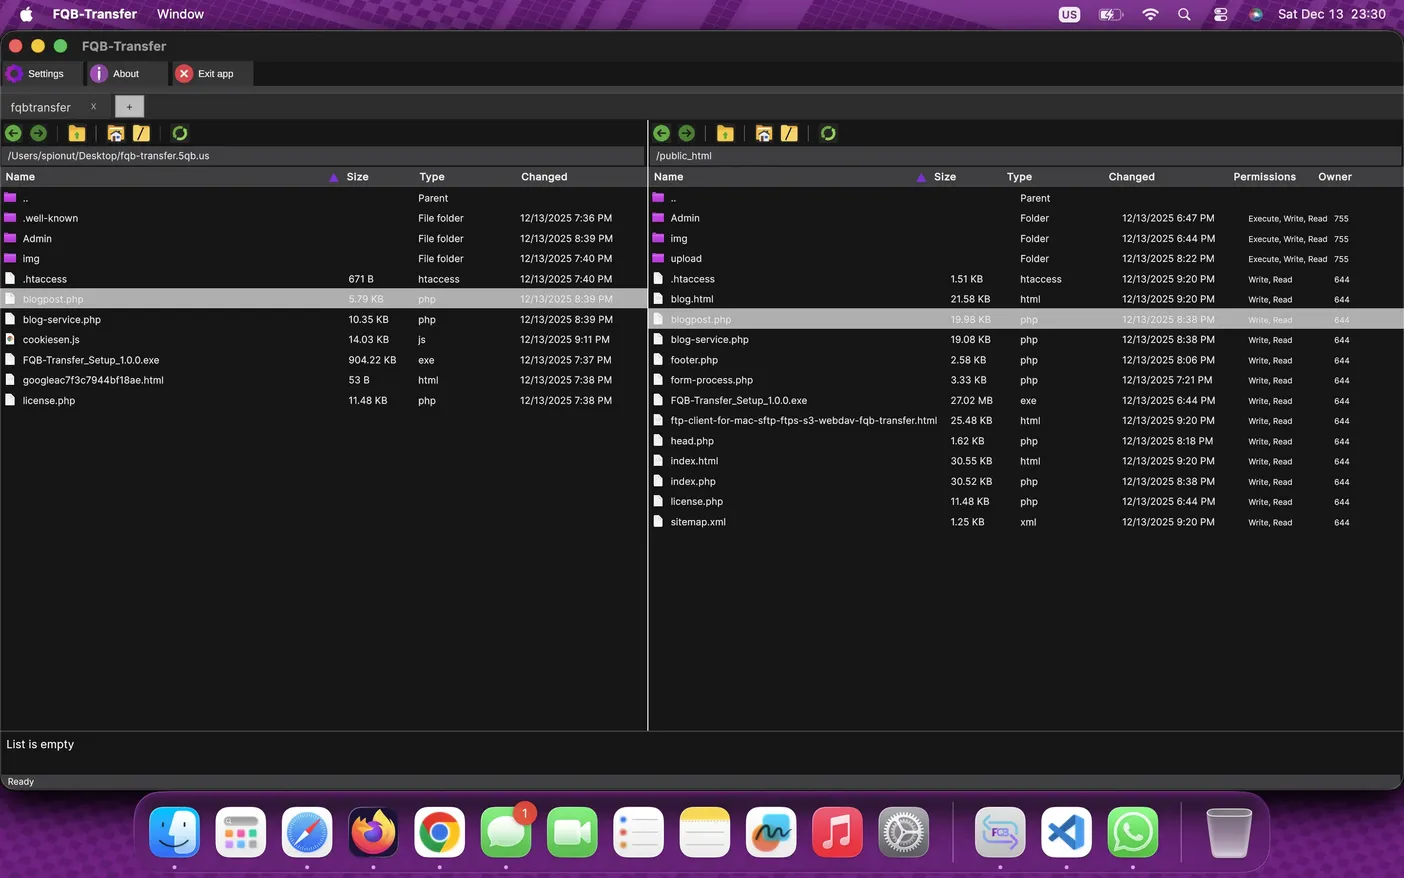
Task: Go to parent folder in local pane
Action: [77, 133]
